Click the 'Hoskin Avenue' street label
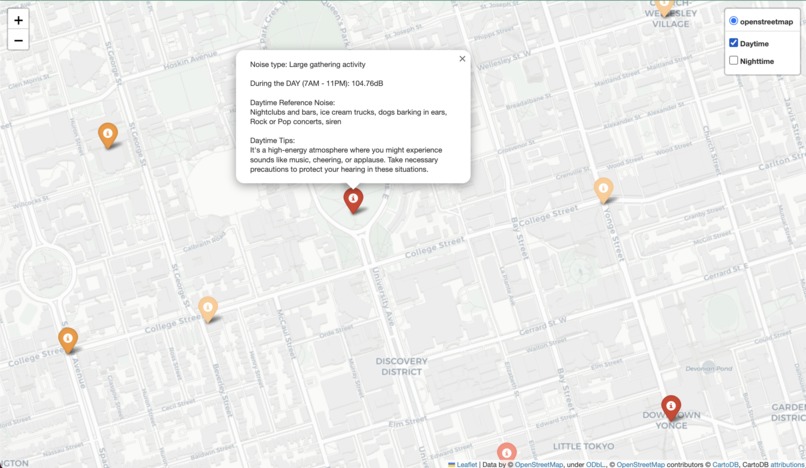Screen dimensions: 806x468 (190, 60)
